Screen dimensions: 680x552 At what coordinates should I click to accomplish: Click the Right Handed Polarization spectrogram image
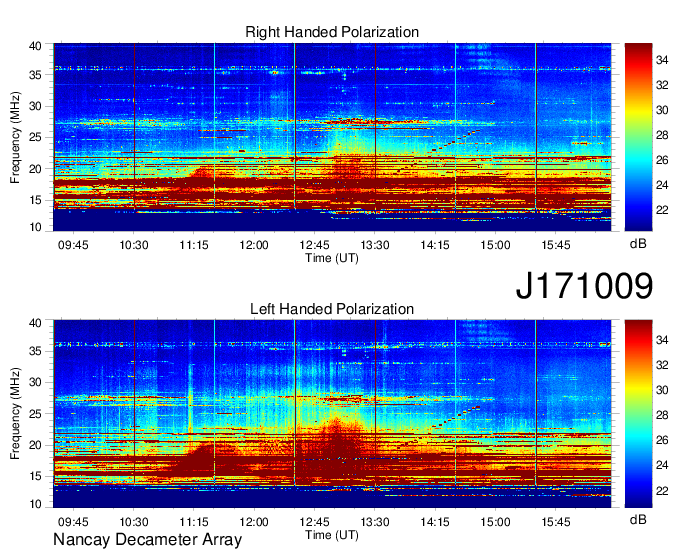pos(332,137)
